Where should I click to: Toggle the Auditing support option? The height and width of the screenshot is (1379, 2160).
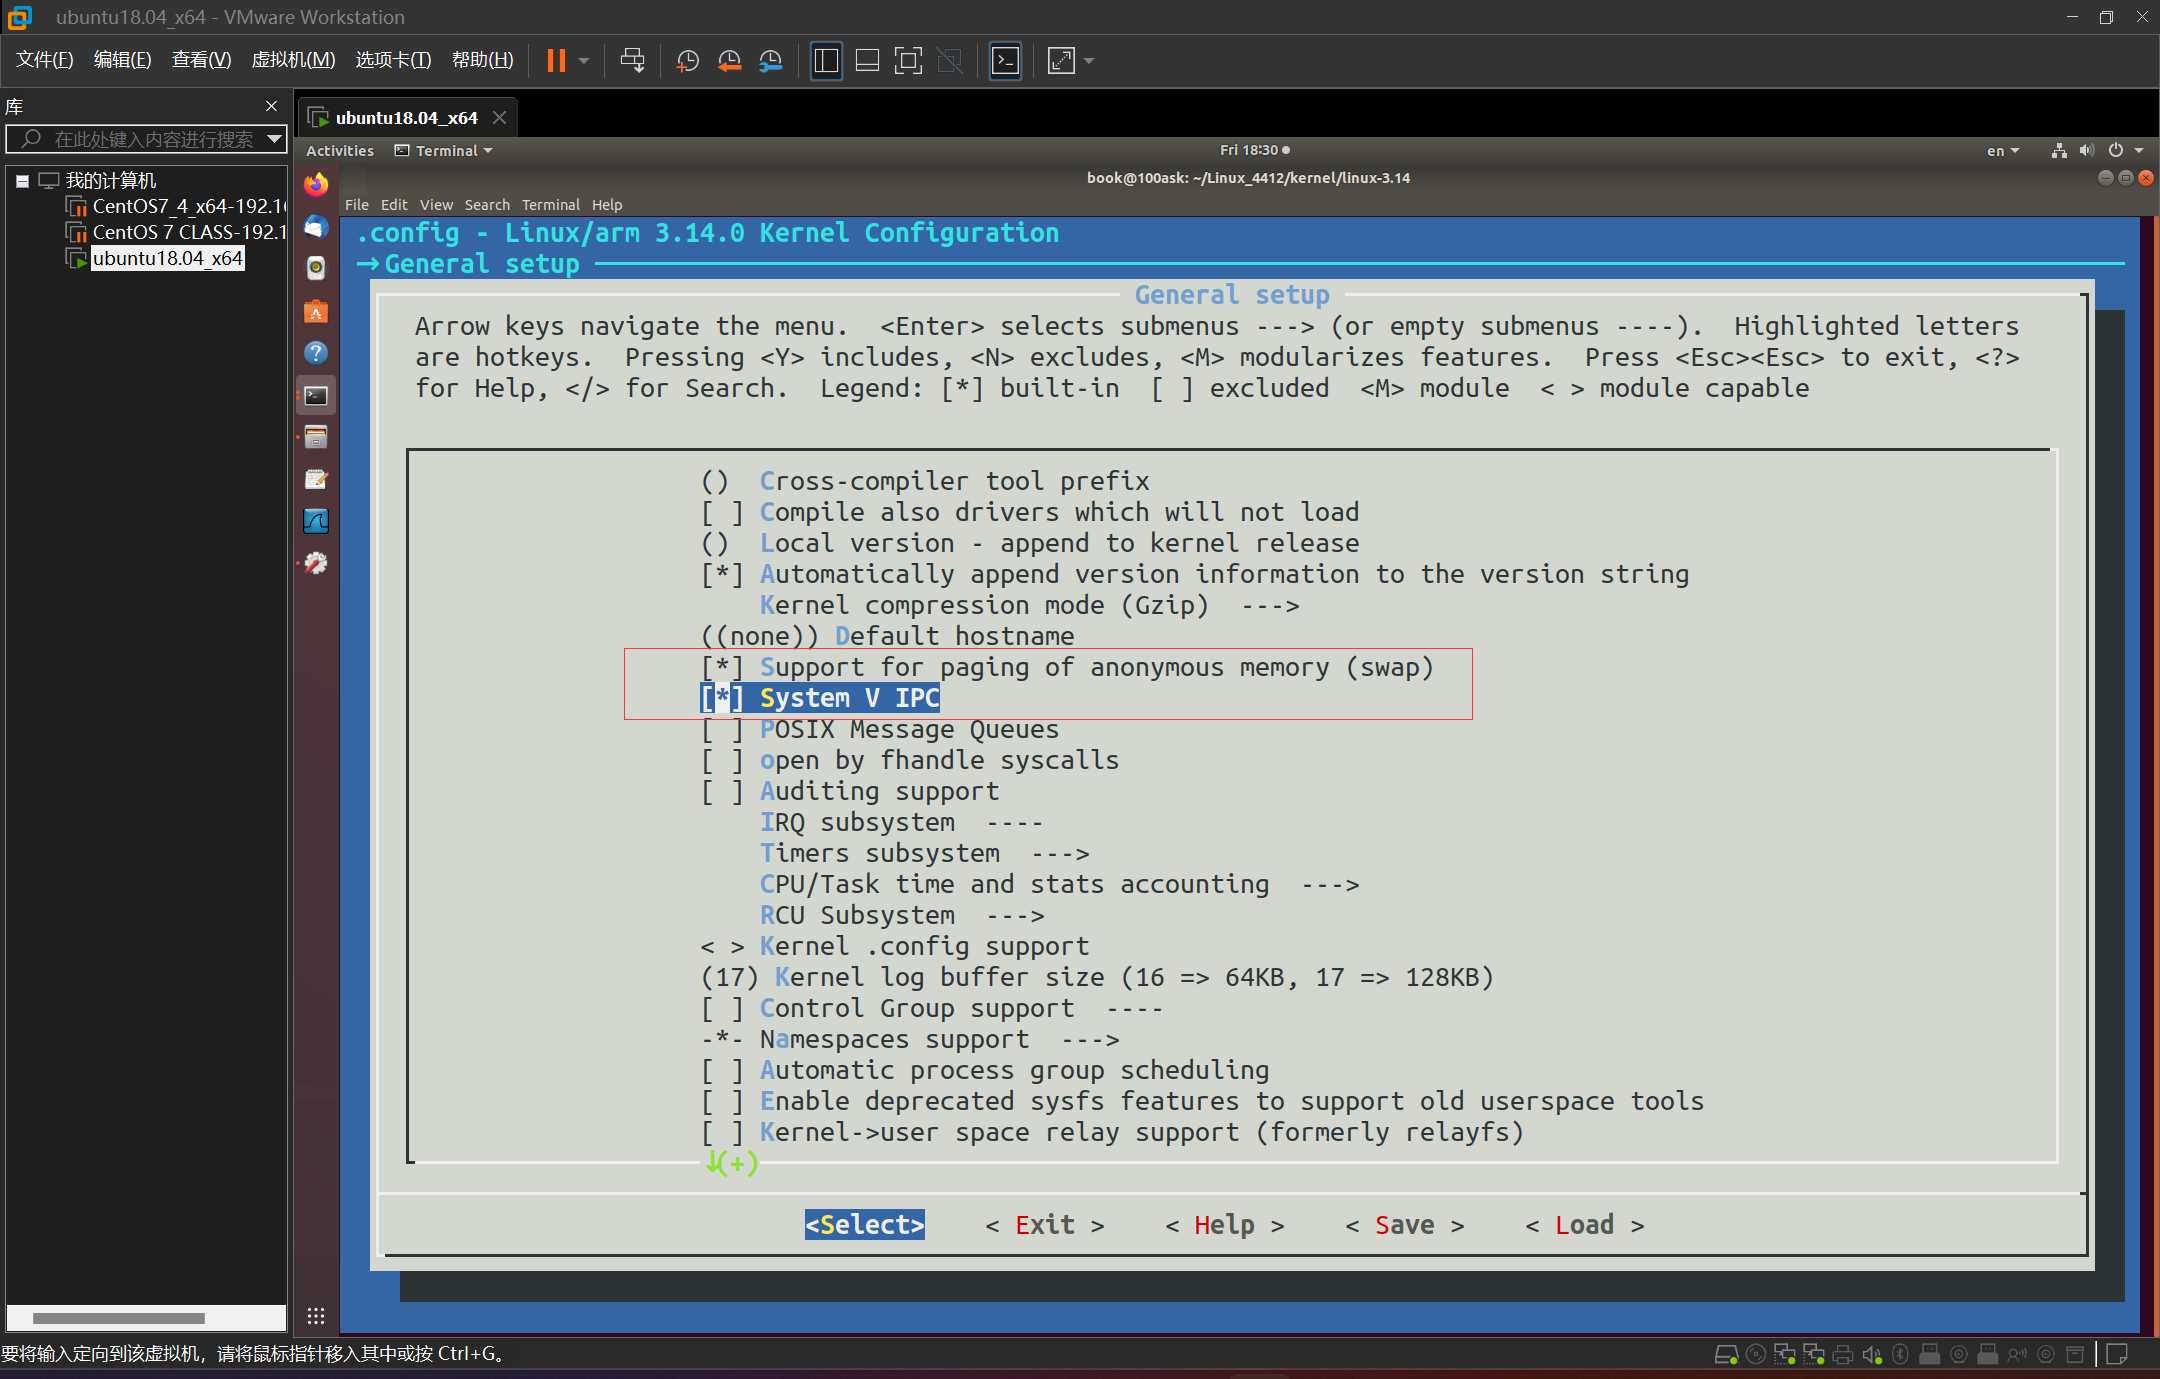tap(722, 792)
